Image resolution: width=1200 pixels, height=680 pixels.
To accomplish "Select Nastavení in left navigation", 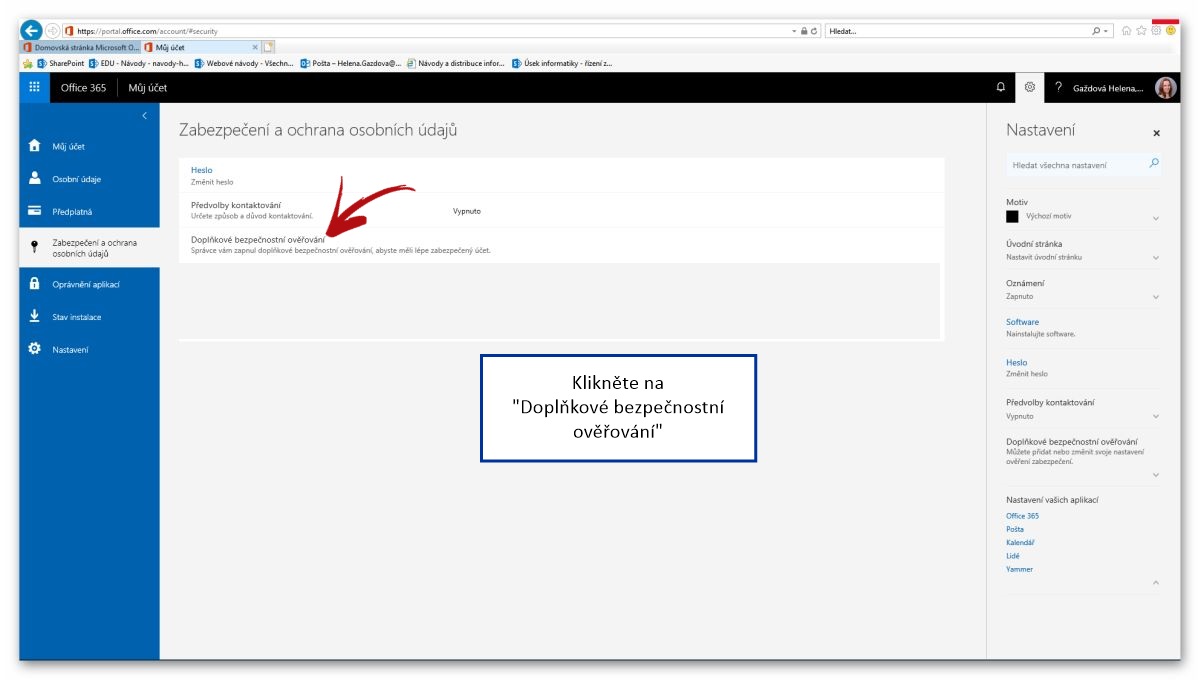I will click(x=70, y=350).
